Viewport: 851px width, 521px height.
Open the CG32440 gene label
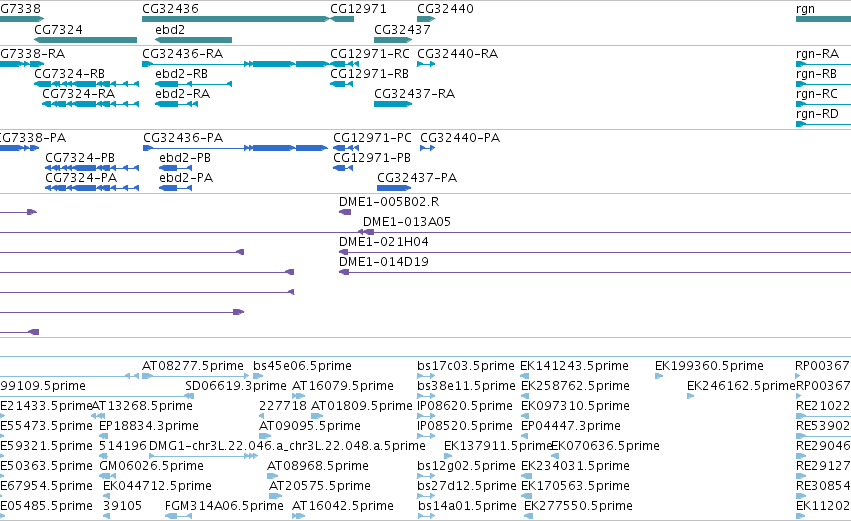coord(445,9)
